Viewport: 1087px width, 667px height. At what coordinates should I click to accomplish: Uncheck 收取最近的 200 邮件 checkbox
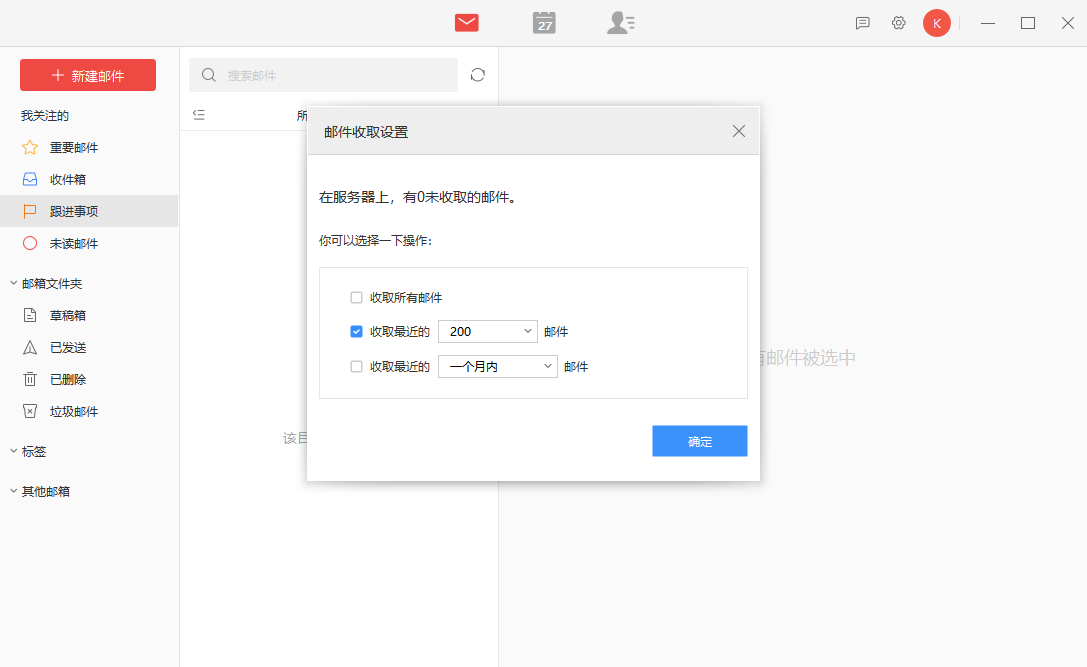coord(356,332)
